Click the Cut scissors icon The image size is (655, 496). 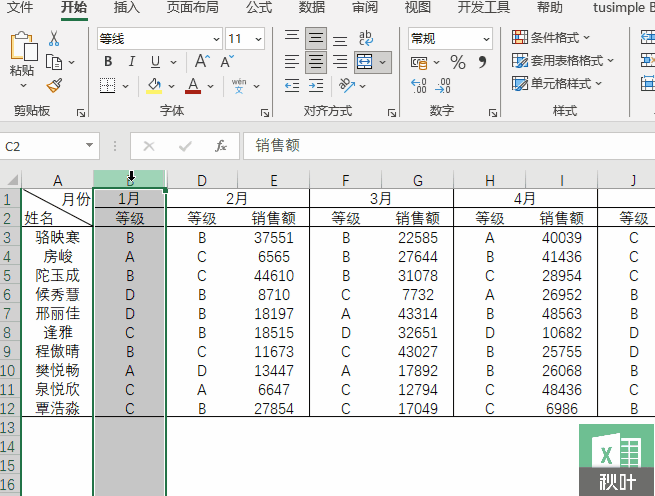[x=54, y=38]
